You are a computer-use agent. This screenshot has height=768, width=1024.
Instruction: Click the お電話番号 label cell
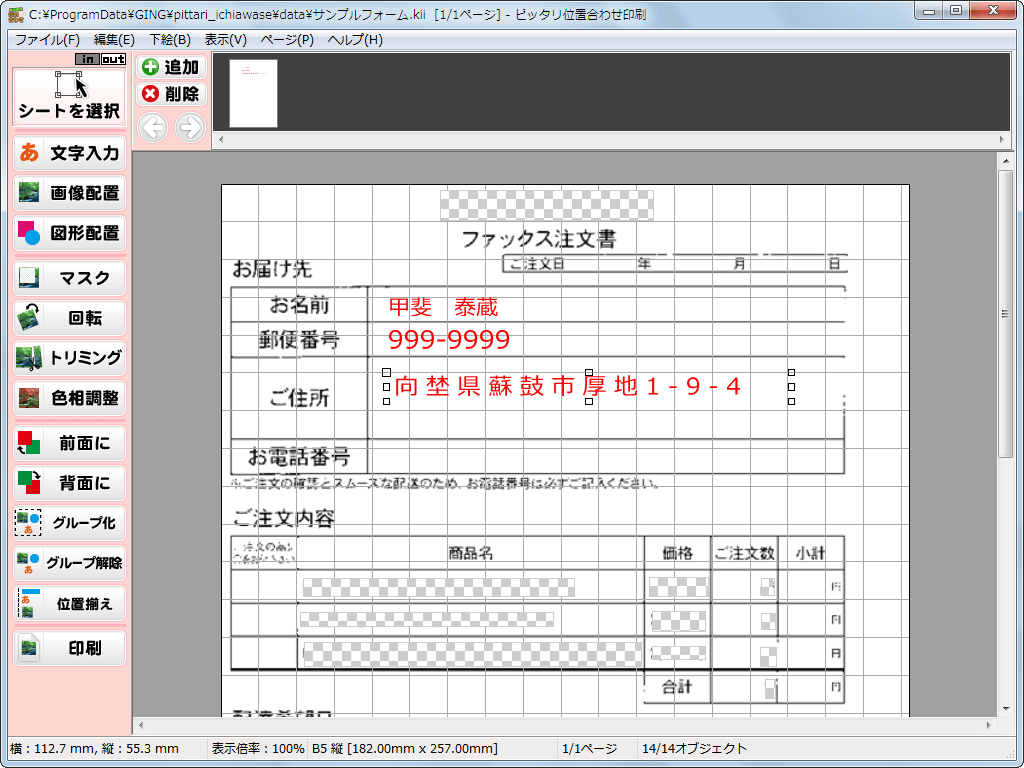[300, 457]
